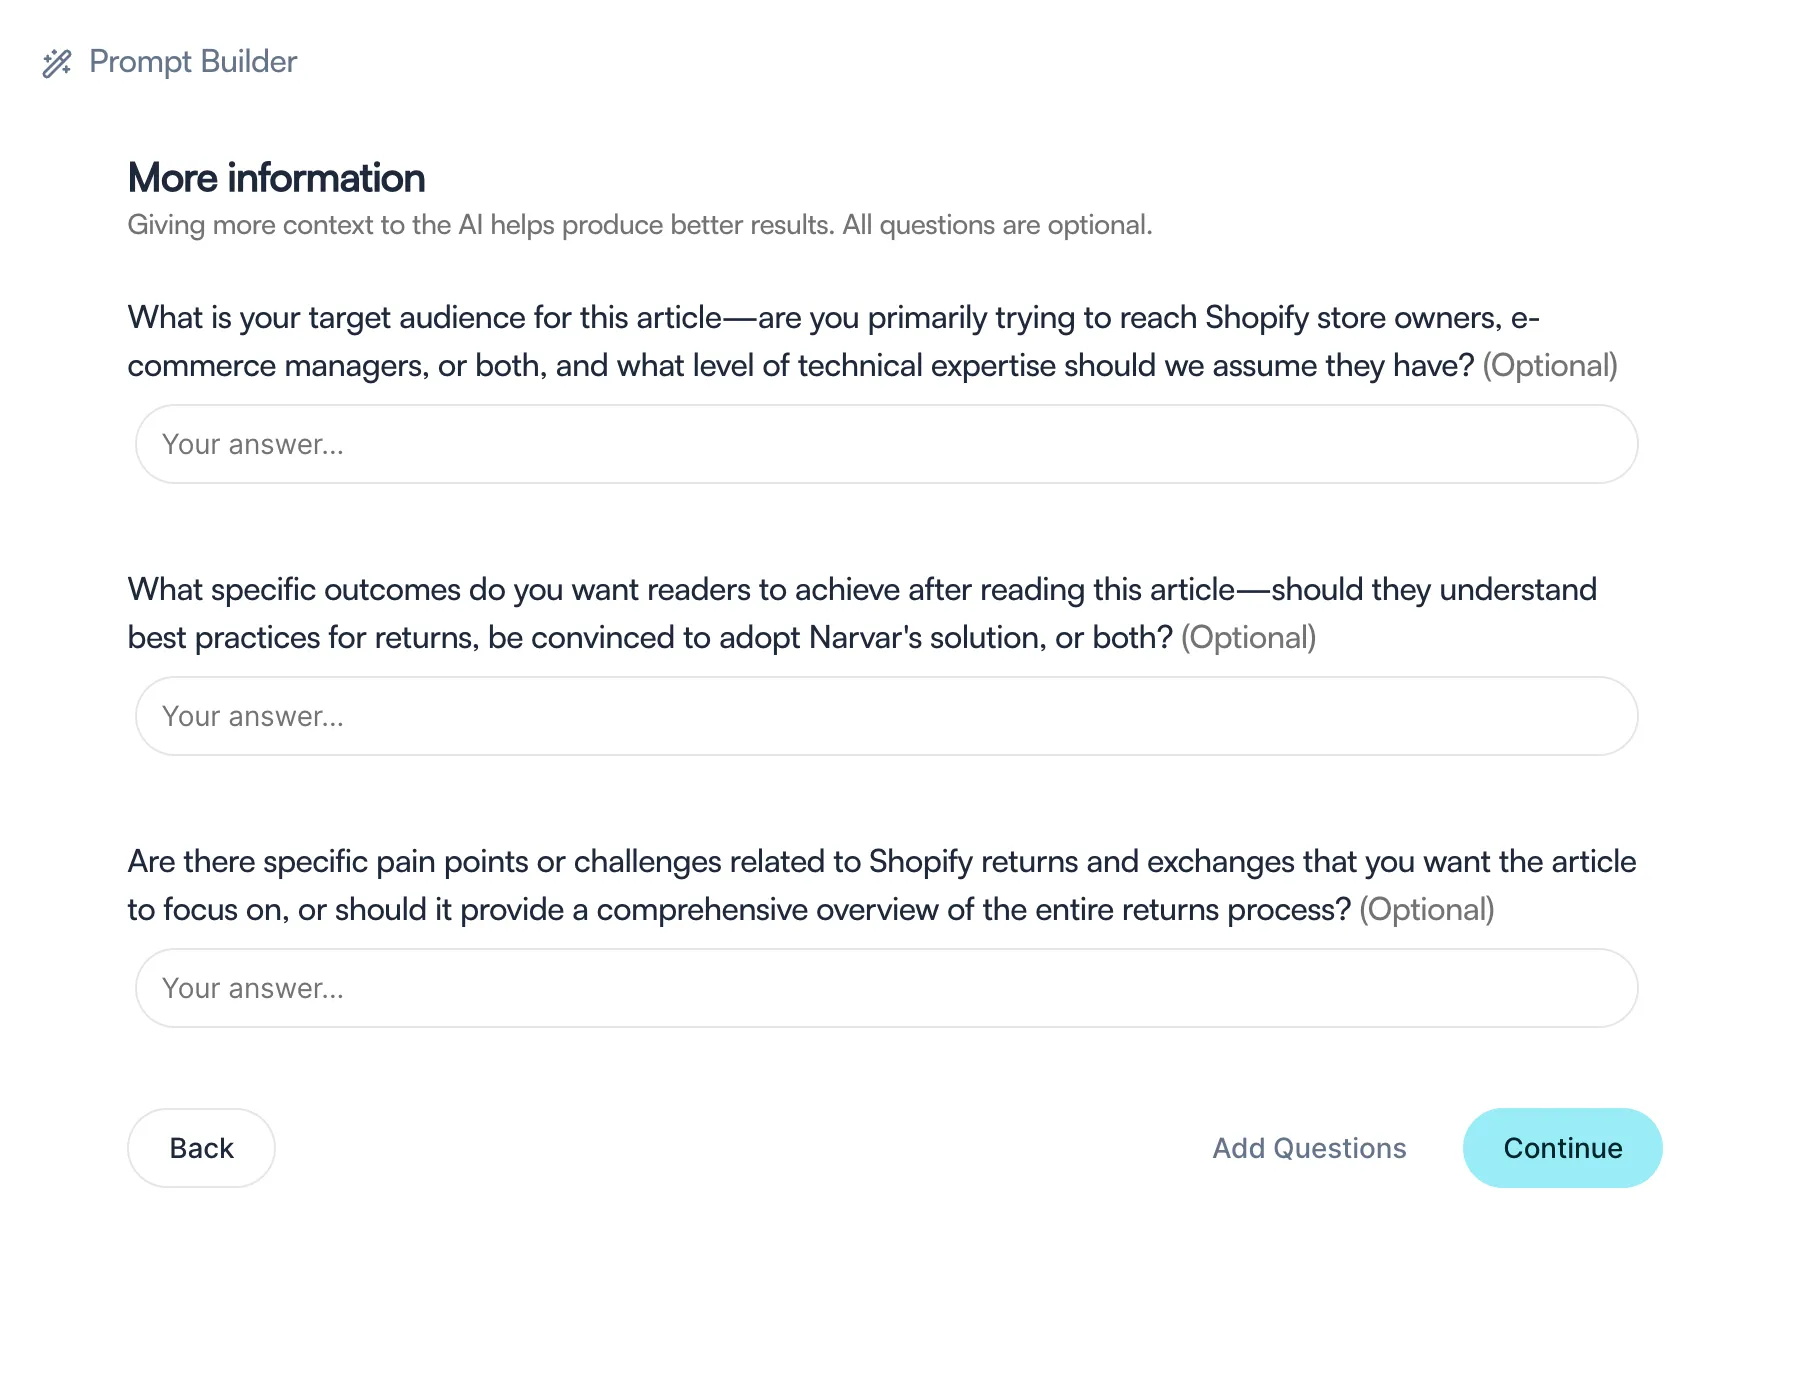Click the pain points question text
Screen dimensions: 1810x1376
tap(882, 885)
